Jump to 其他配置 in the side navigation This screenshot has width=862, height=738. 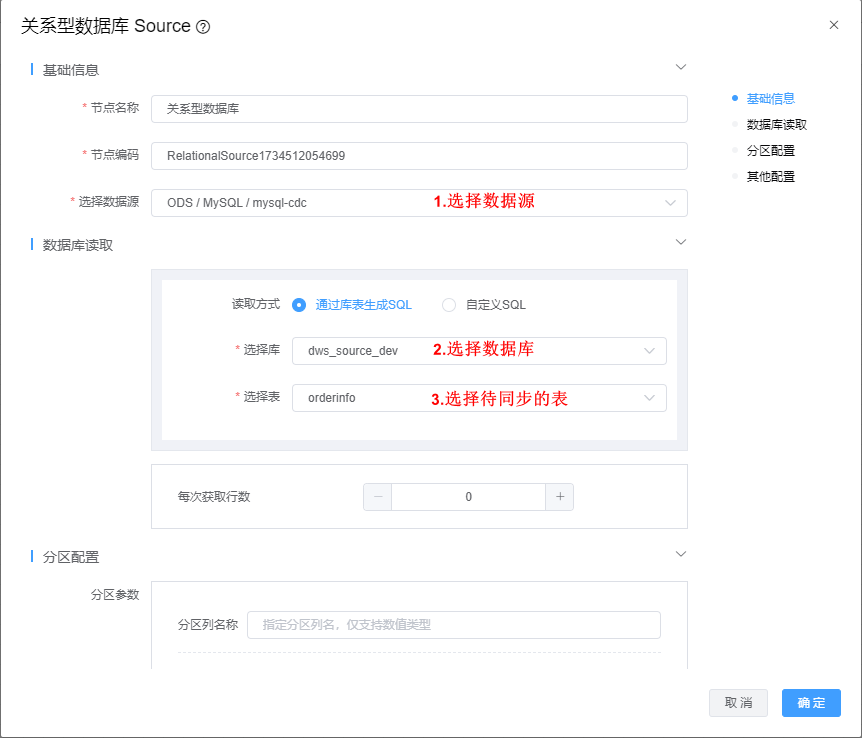pyautogui.click(x=770, y=177)
